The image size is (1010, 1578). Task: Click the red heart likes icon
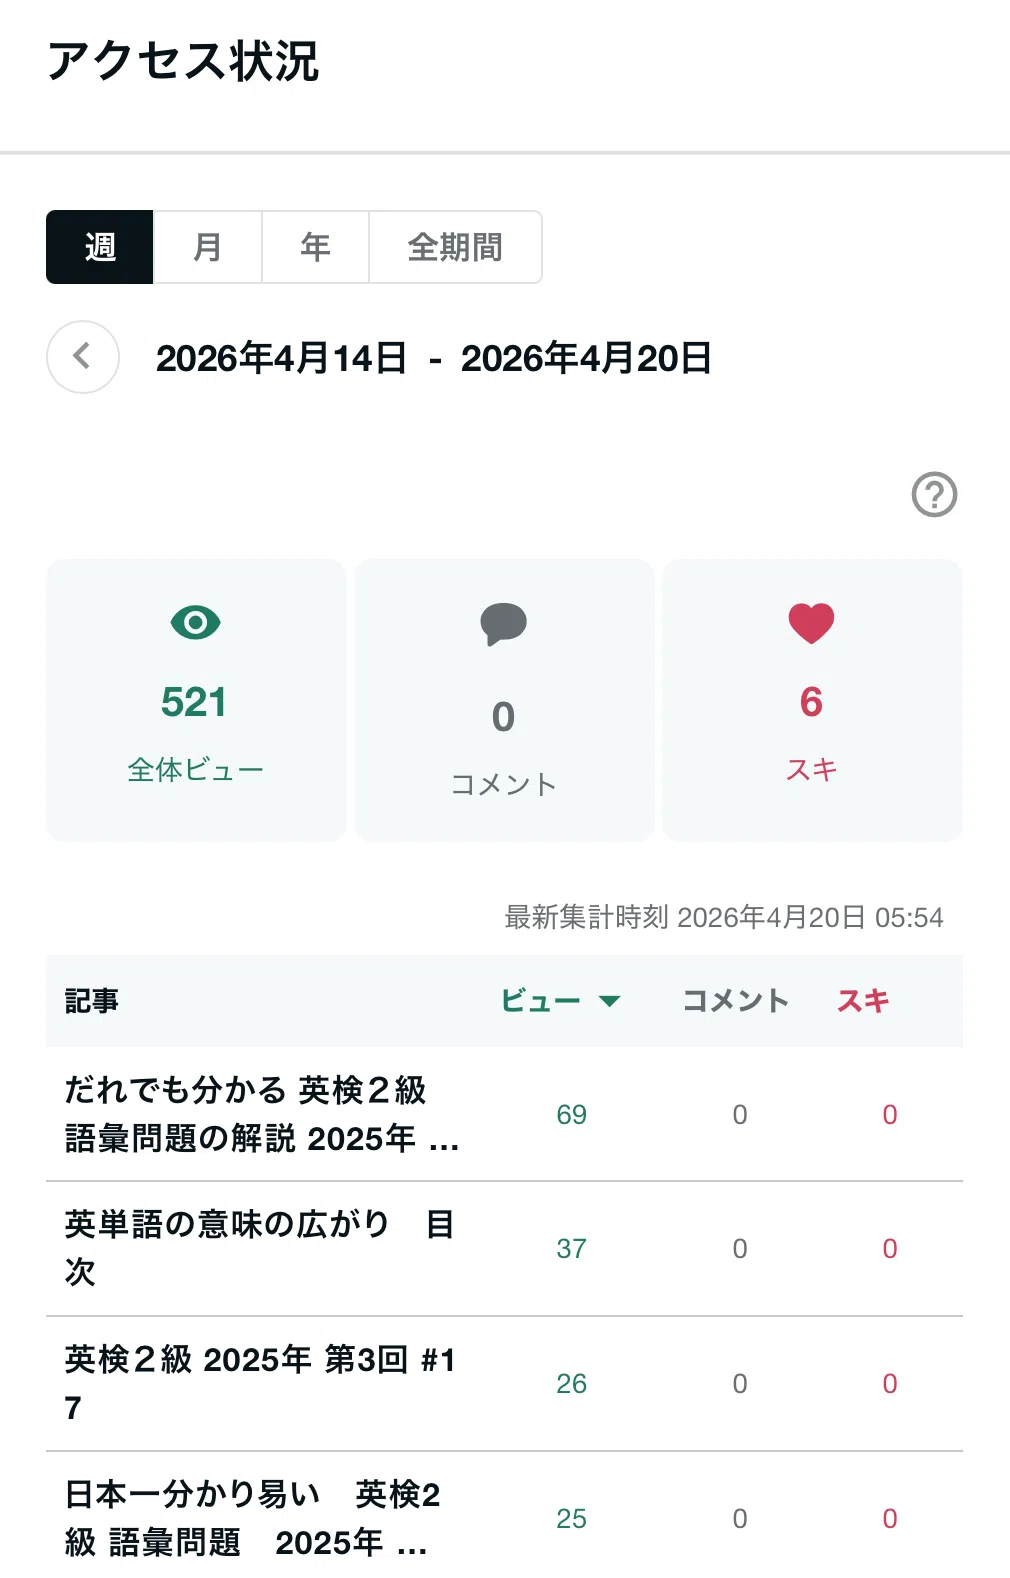[x=811, y=623]
